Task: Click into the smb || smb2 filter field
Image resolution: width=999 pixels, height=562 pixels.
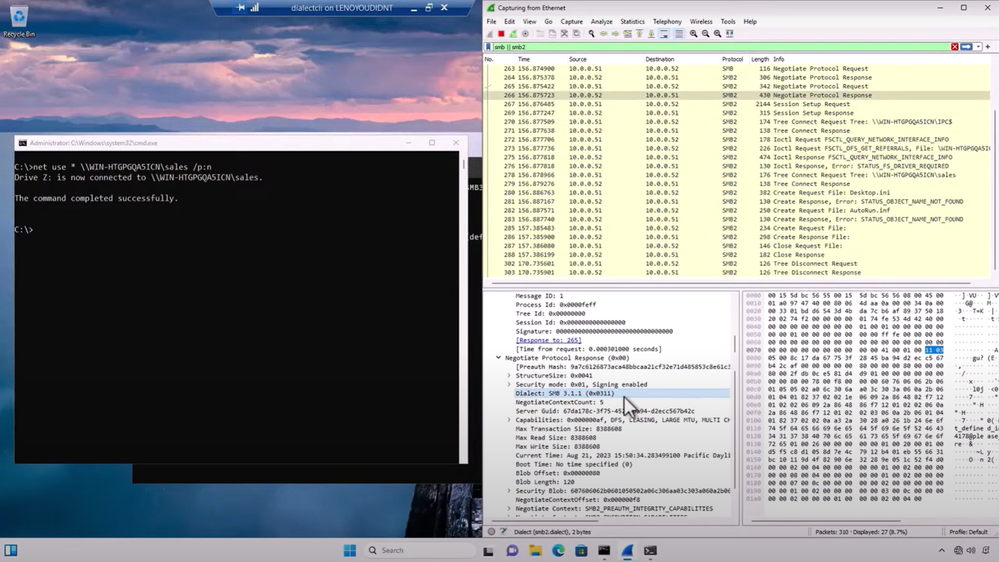Action: 720,47
